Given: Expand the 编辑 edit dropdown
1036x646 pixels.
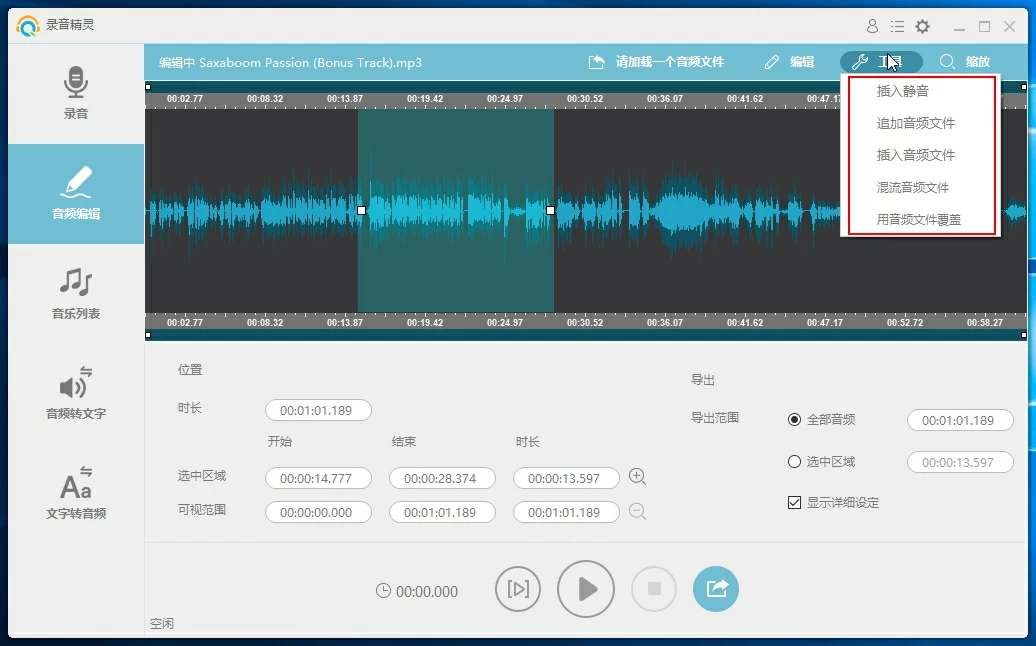Looking at the screenshot, I should point(789,62).
